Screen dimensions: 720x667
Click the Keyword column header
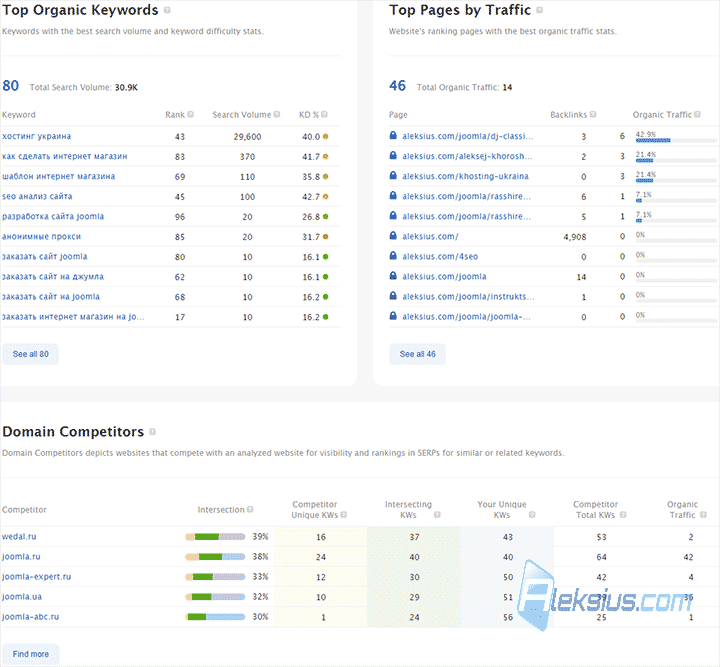(19, 115)
